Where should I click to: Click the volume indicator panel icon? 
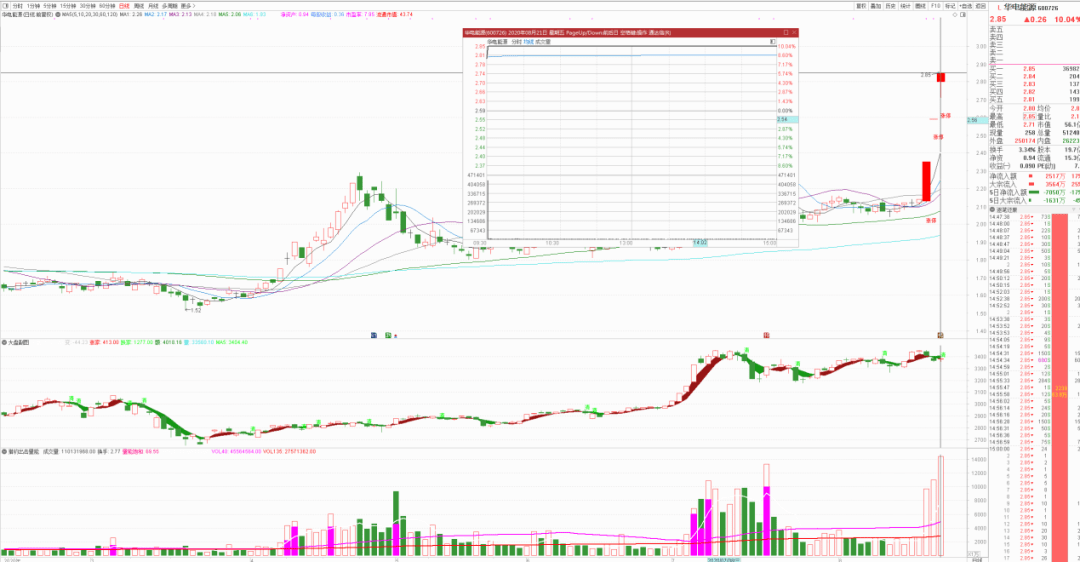click(4, 451)
